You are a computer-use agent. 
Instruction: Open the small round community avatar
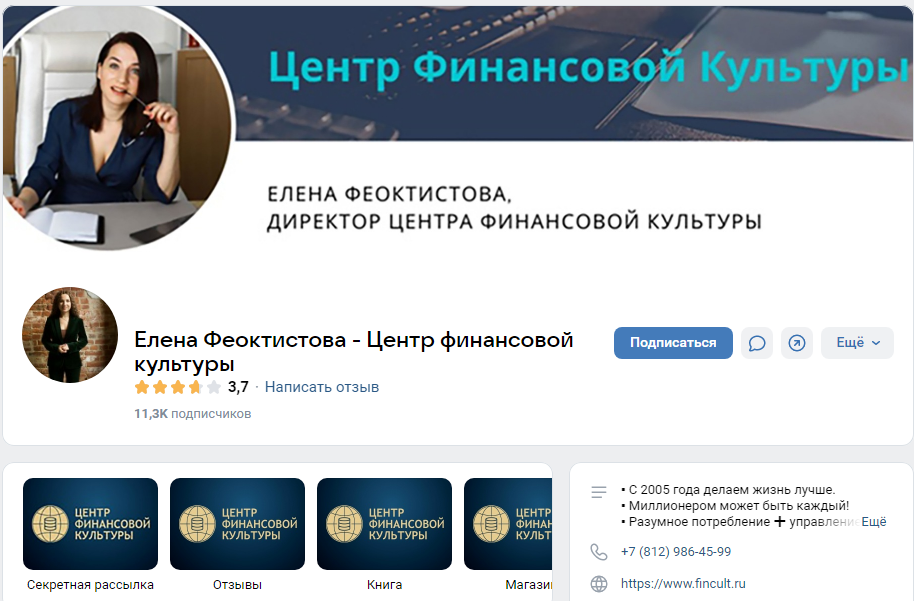[x=70, y=335]
